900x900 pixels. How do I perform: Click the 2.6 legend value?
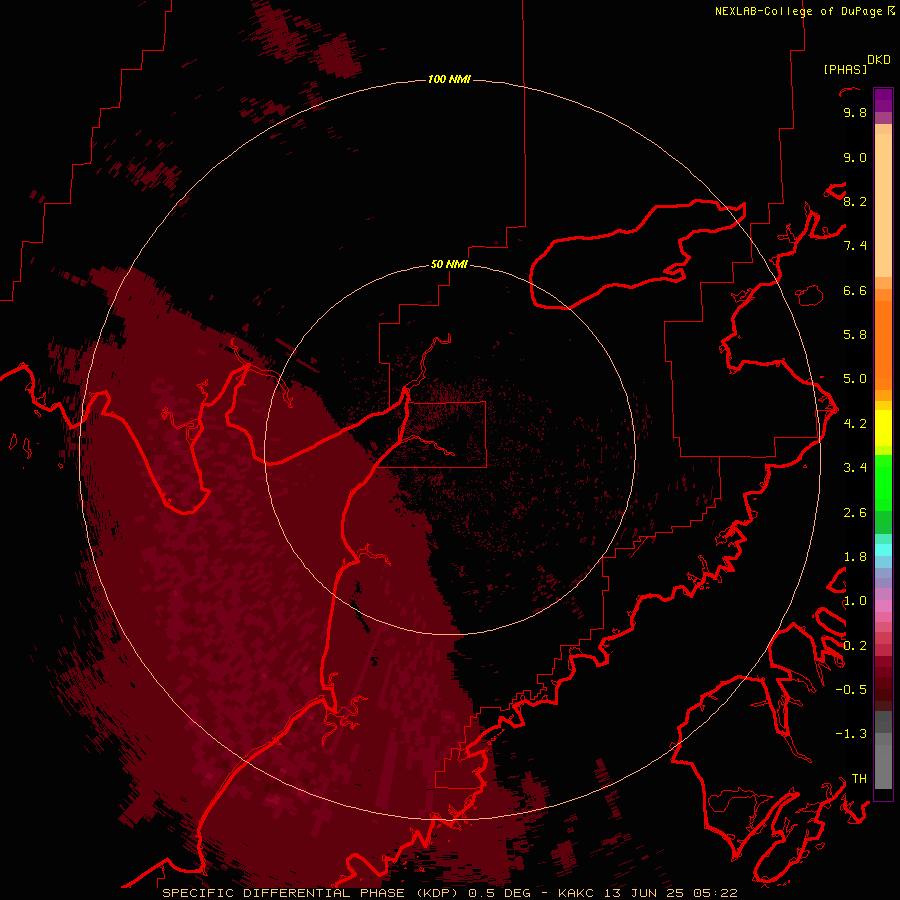(855, 512)
